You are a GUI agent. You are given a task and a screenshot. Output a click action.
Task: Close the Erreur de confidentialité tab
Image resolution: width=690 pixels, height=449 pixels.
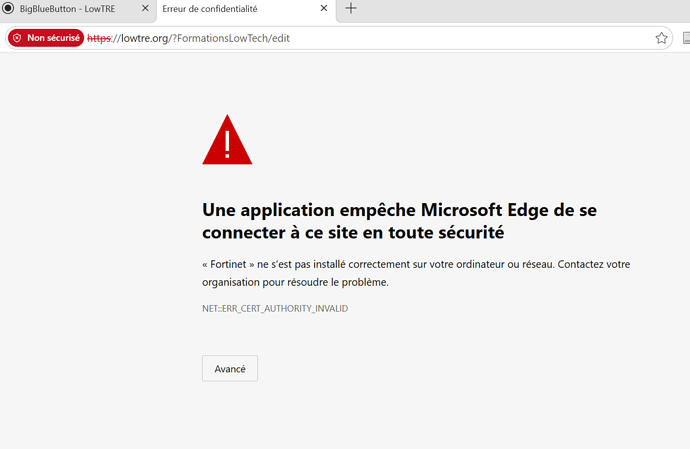pos(323,8)
